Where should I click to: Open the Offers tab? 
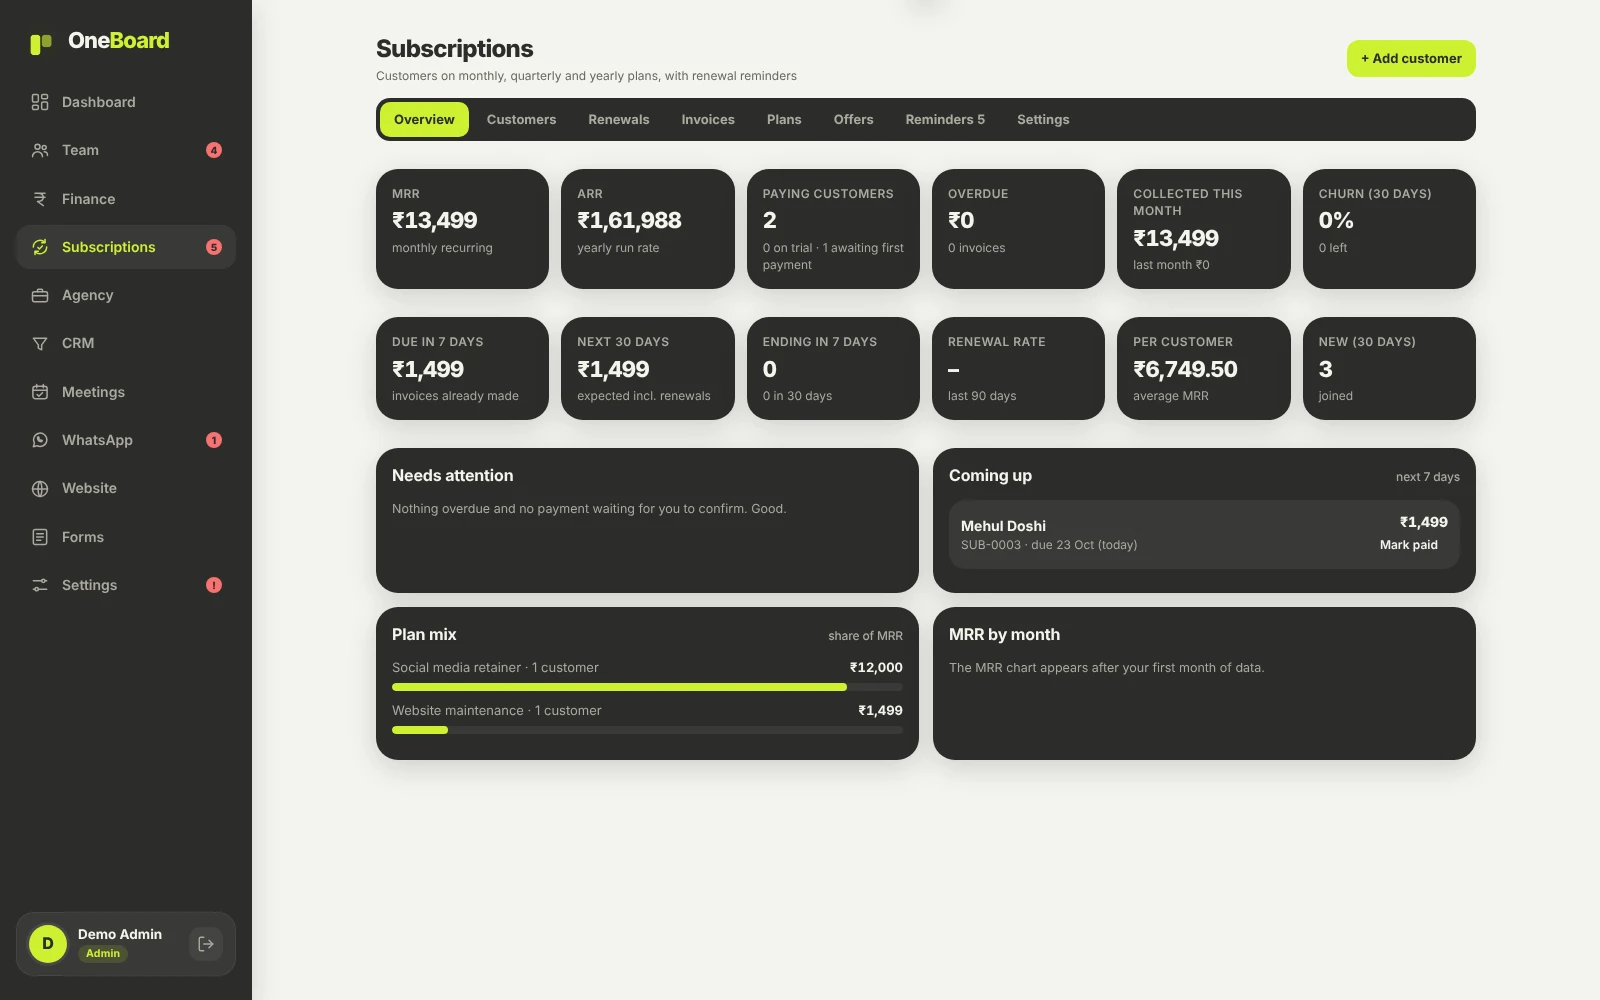854,119
